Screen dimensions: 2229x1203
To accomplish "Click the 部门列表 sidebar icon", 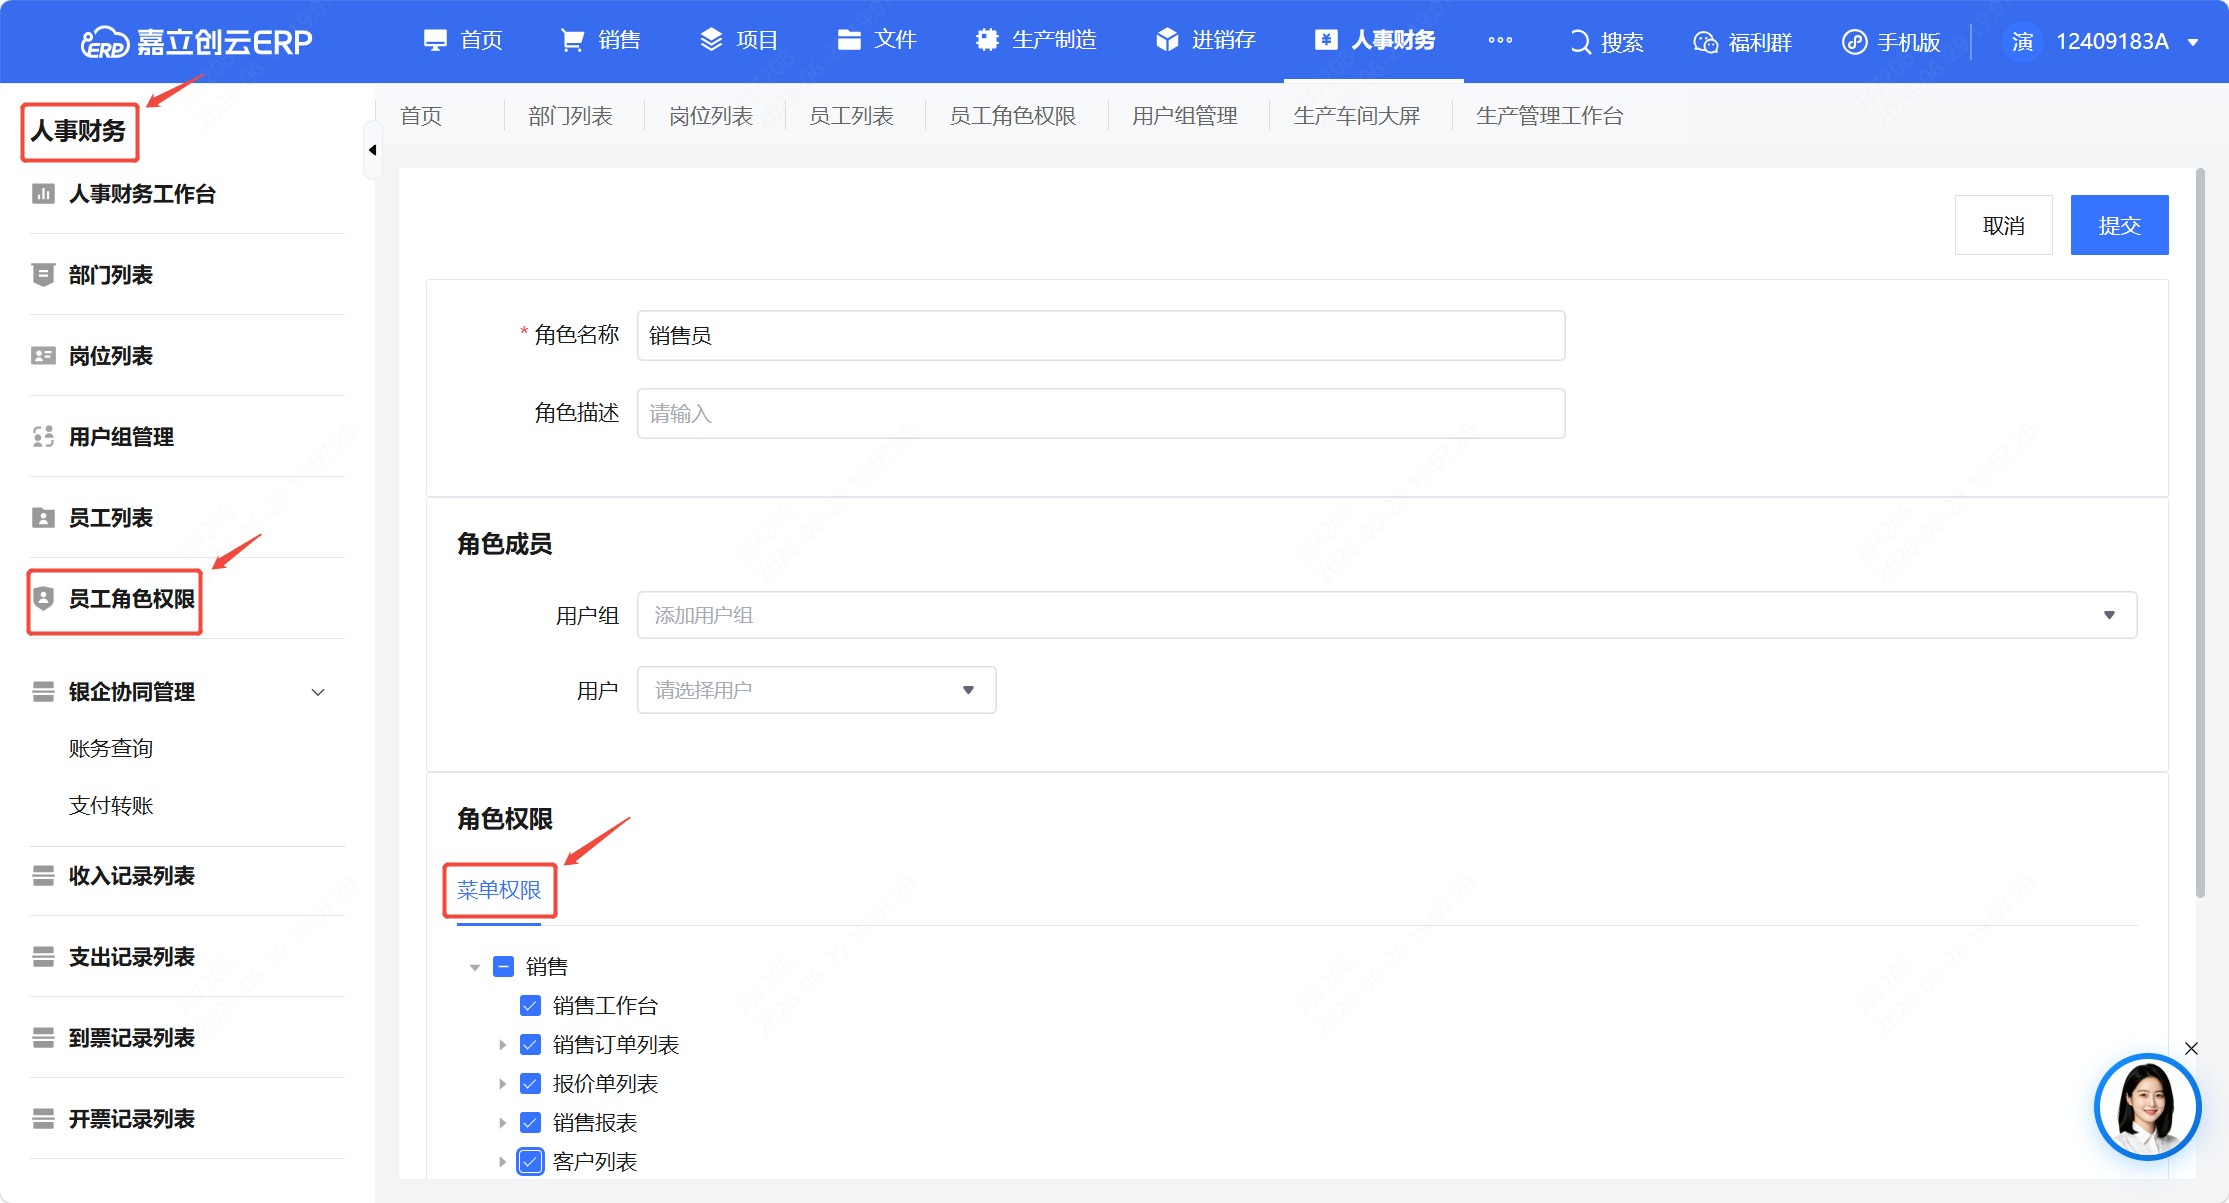I will (x=43, y=275).
